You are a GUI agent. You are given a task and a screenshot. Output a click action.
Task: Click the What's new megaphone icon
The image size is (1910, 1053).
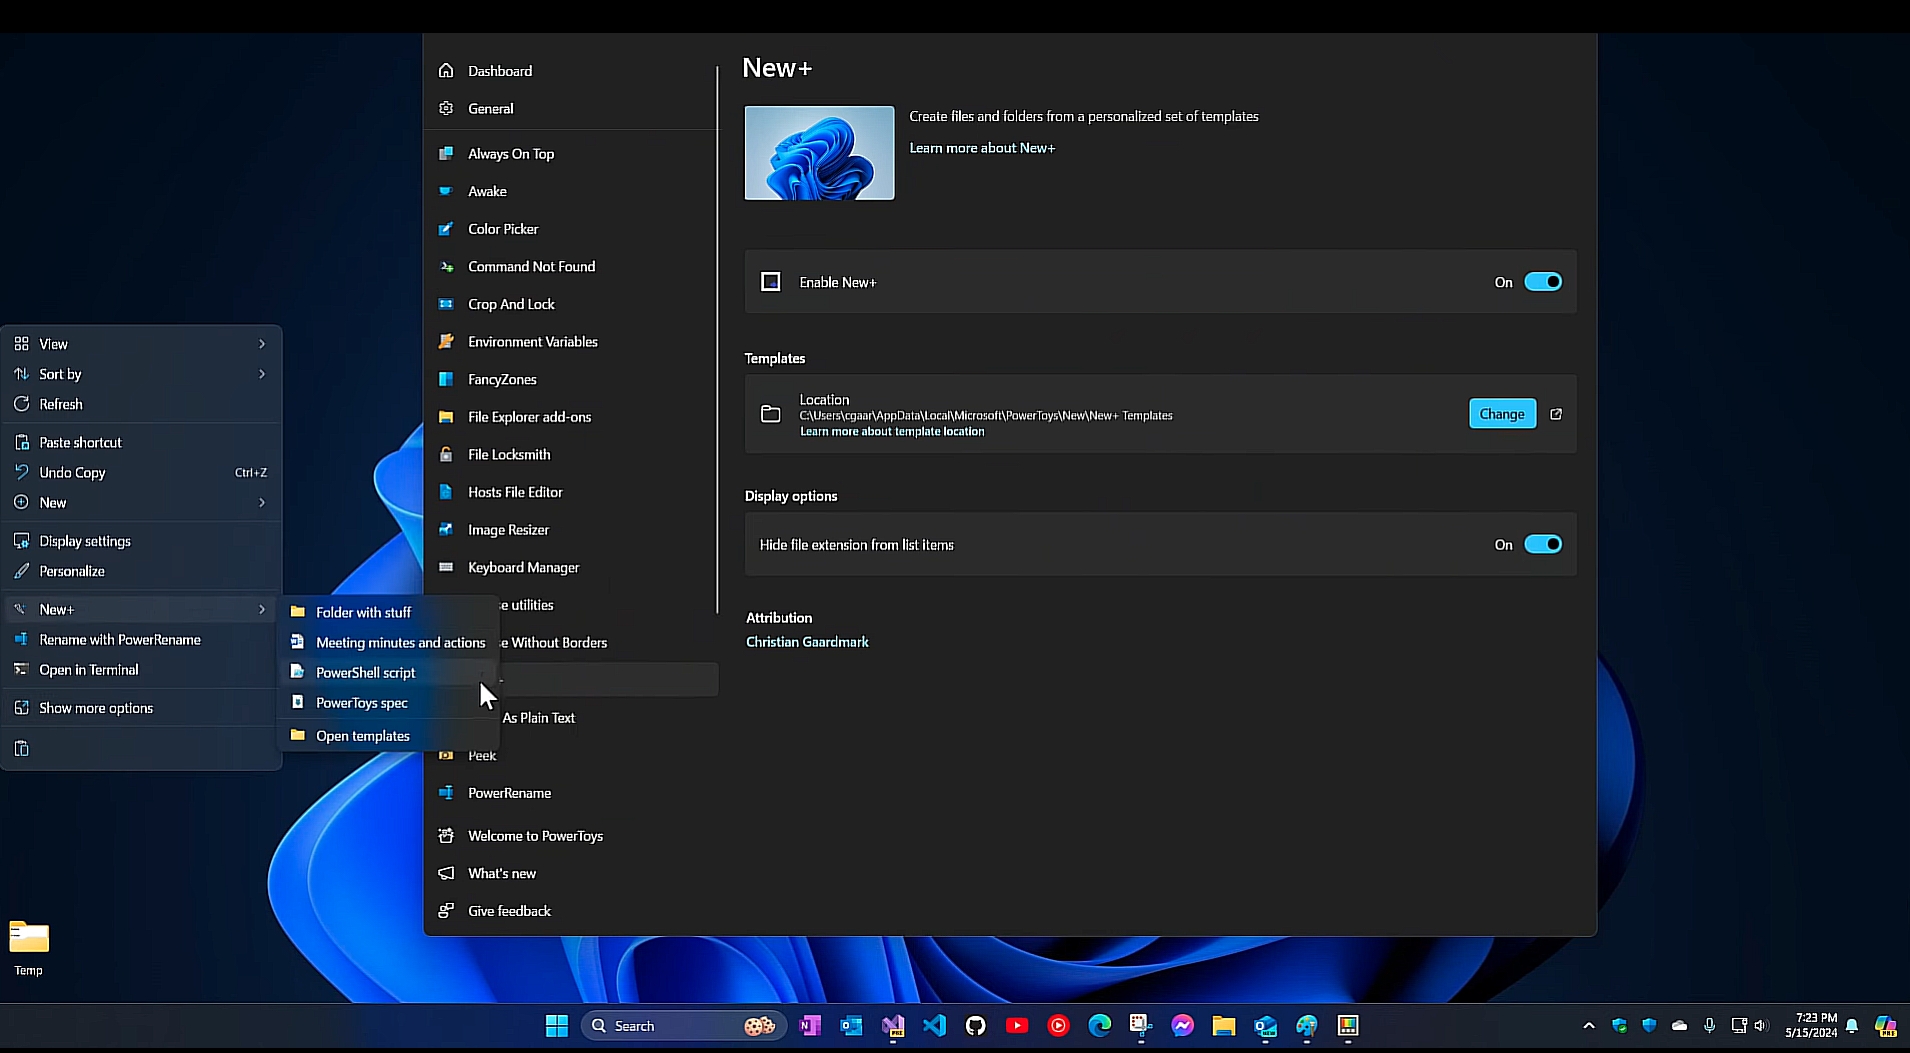pos(446,873)
